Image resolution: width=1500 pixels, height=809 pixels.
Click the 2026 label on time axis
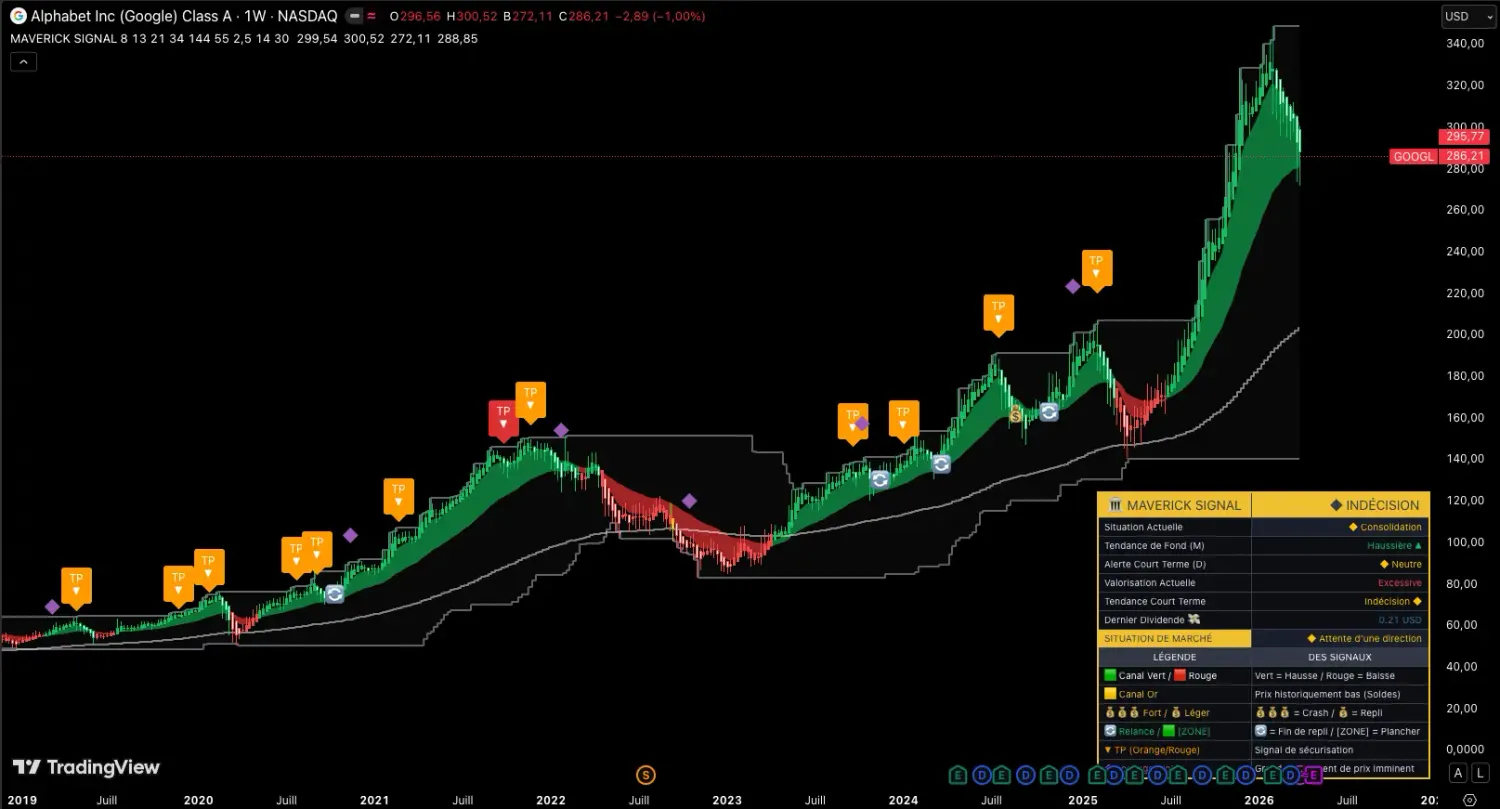click(1258, 800)
